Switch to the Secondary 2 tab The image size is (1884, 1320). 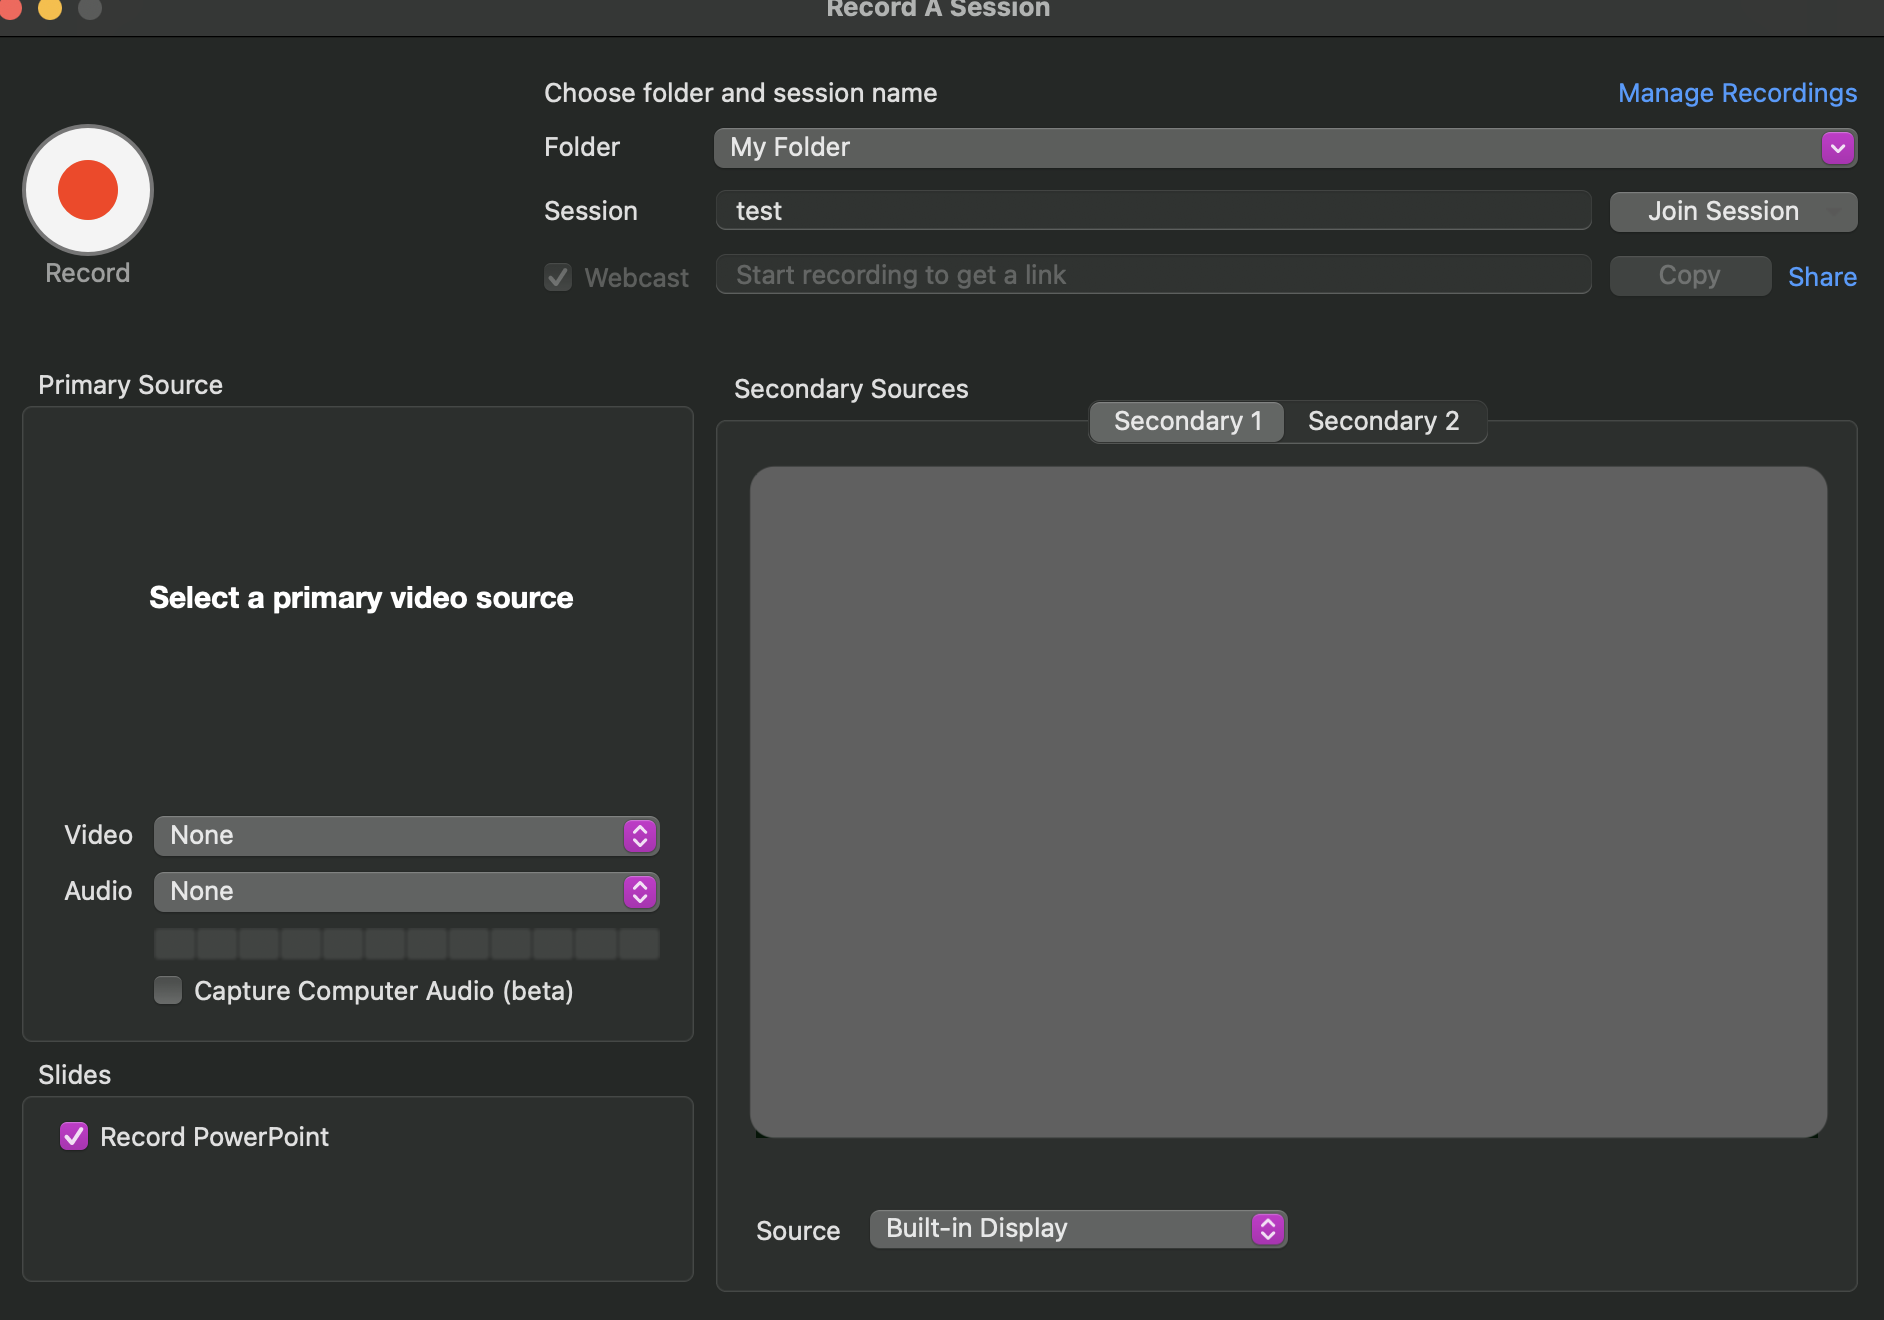pos(1383,422)
